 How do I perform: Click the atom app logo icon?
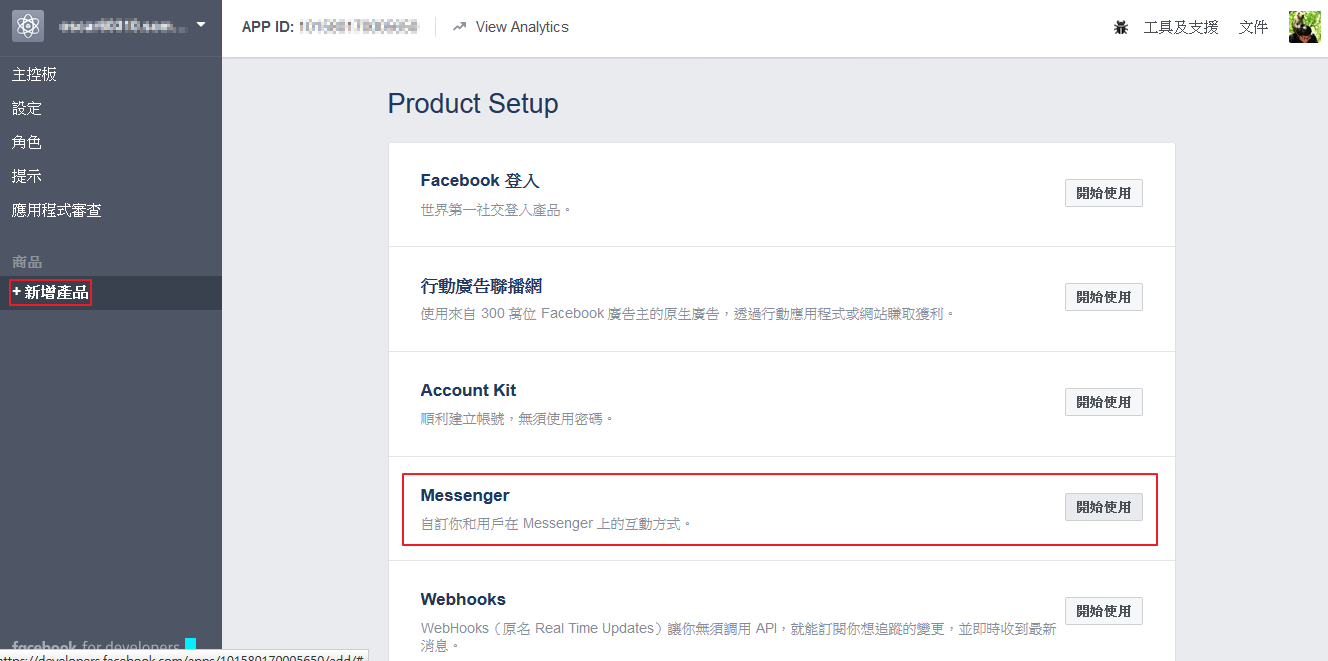pos(28,26)
